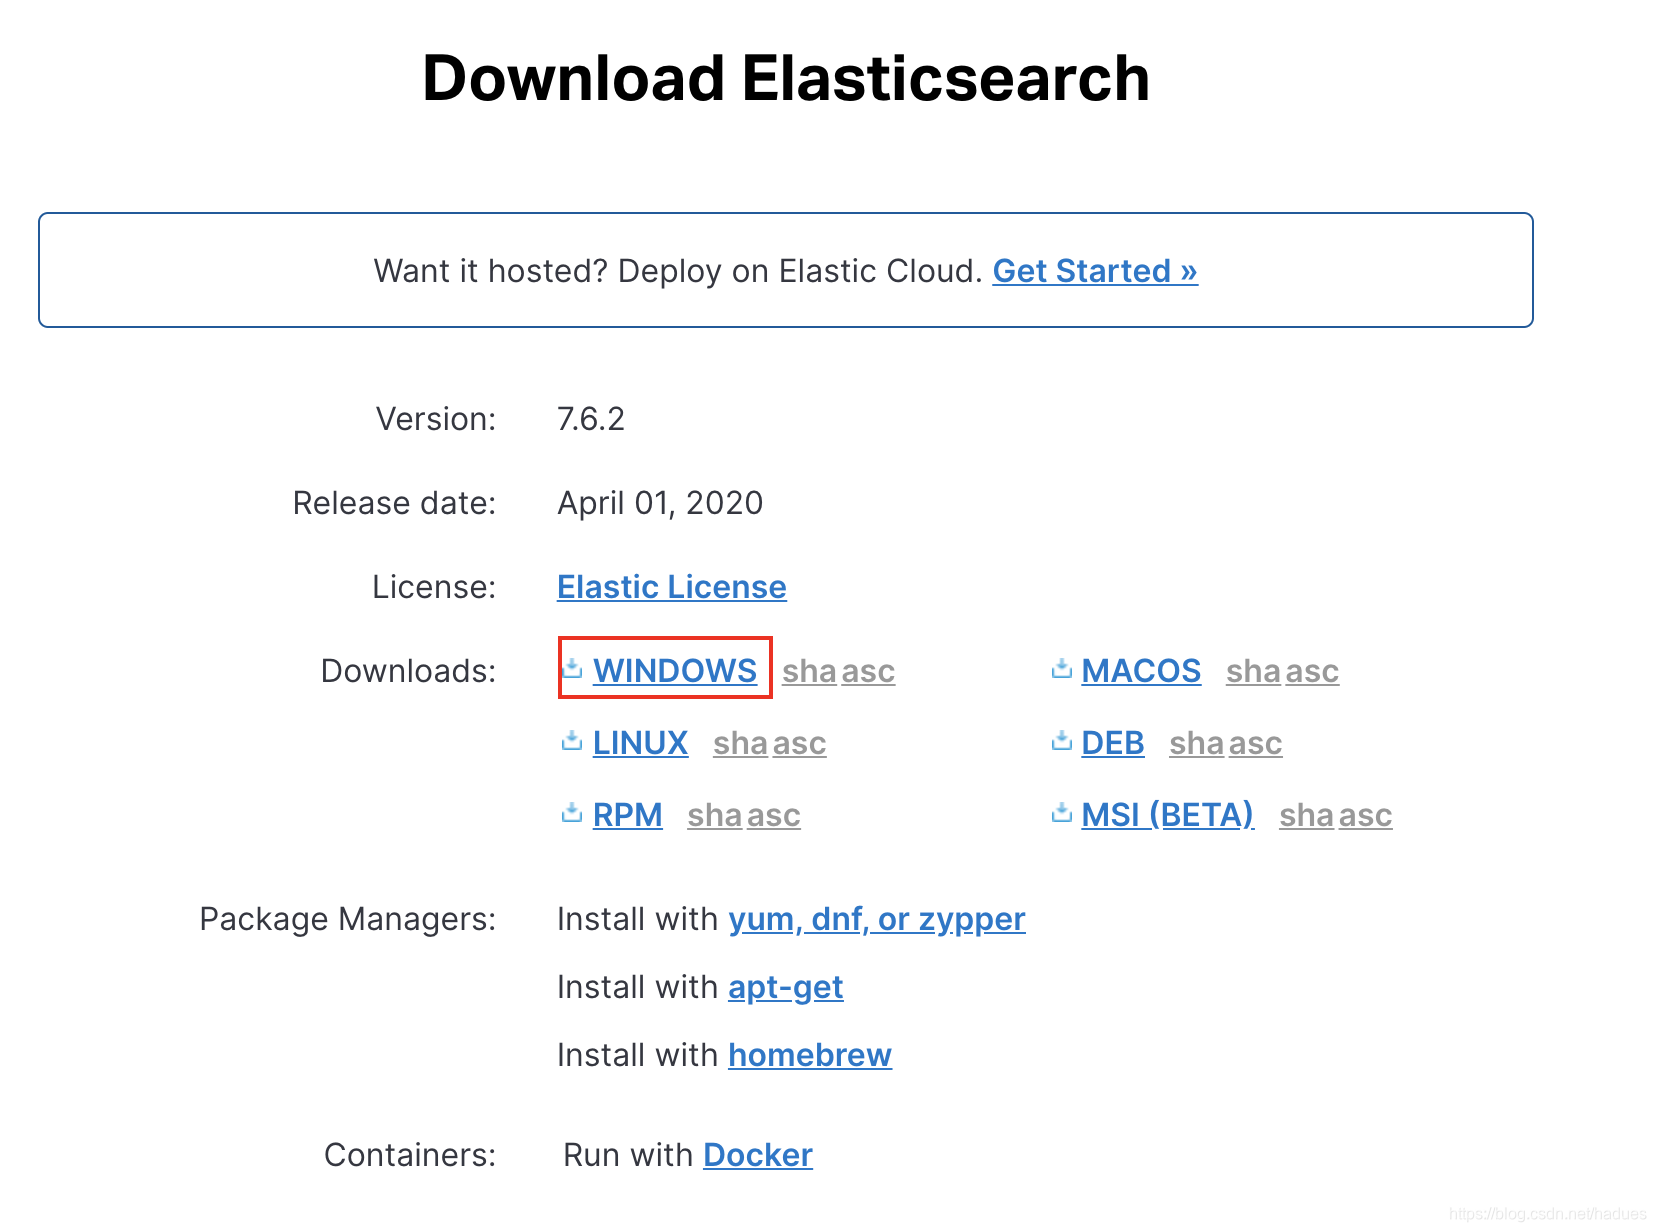Download the RPM package
1656x1232 pixels.
pos(628,814)
